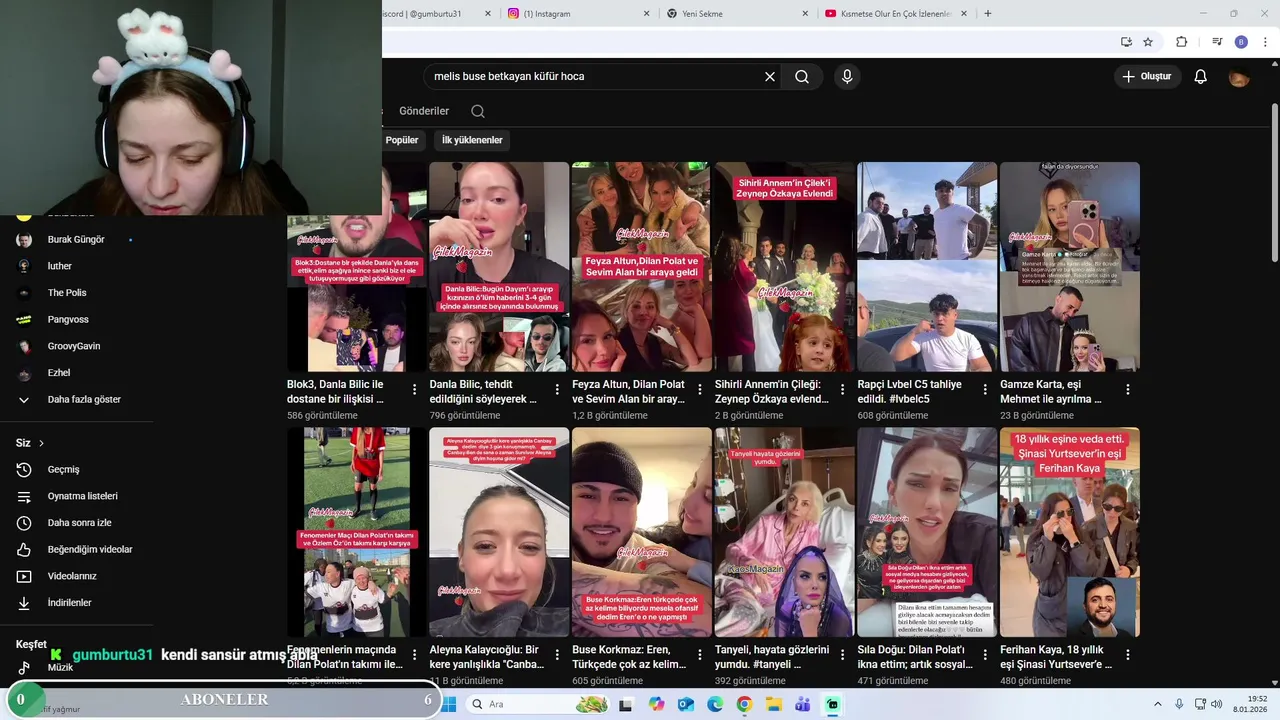Open options menu for Rapçi Lvbel C5 video
The image size is (1280, 720).
click(x=985, y=389)
